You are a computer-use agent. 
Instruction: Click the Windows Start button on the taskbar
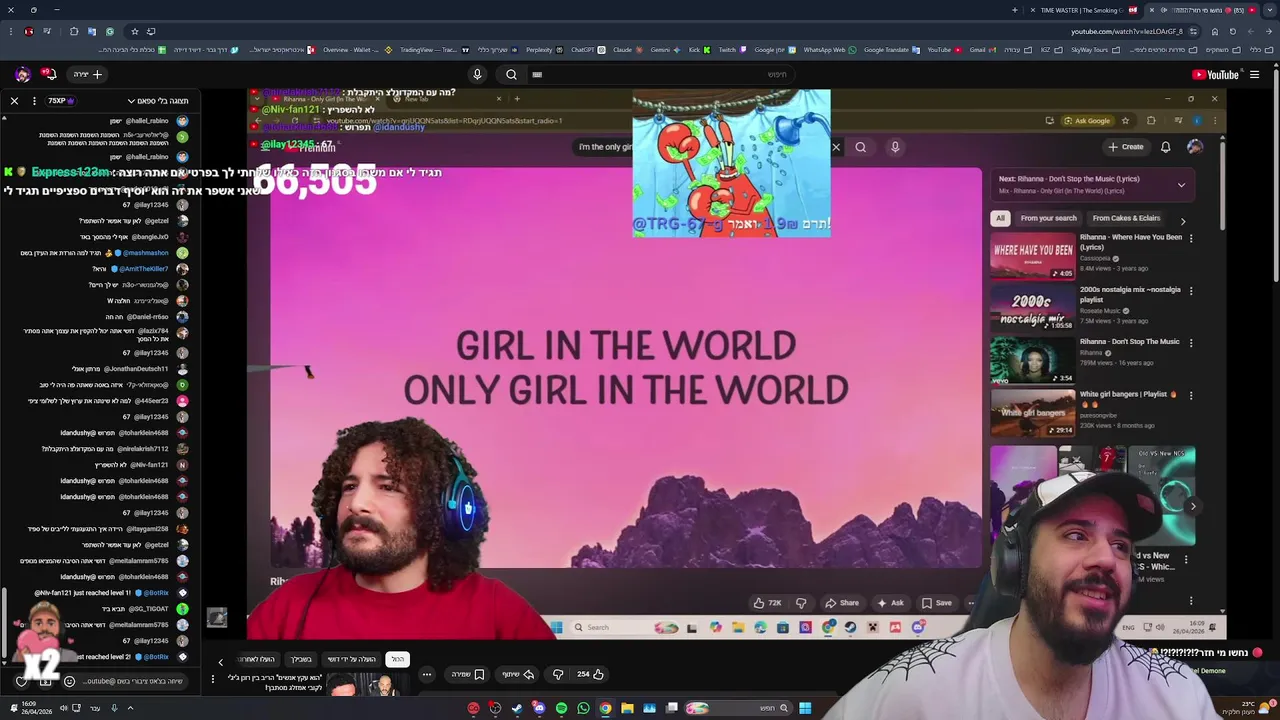tap(805, 708)
